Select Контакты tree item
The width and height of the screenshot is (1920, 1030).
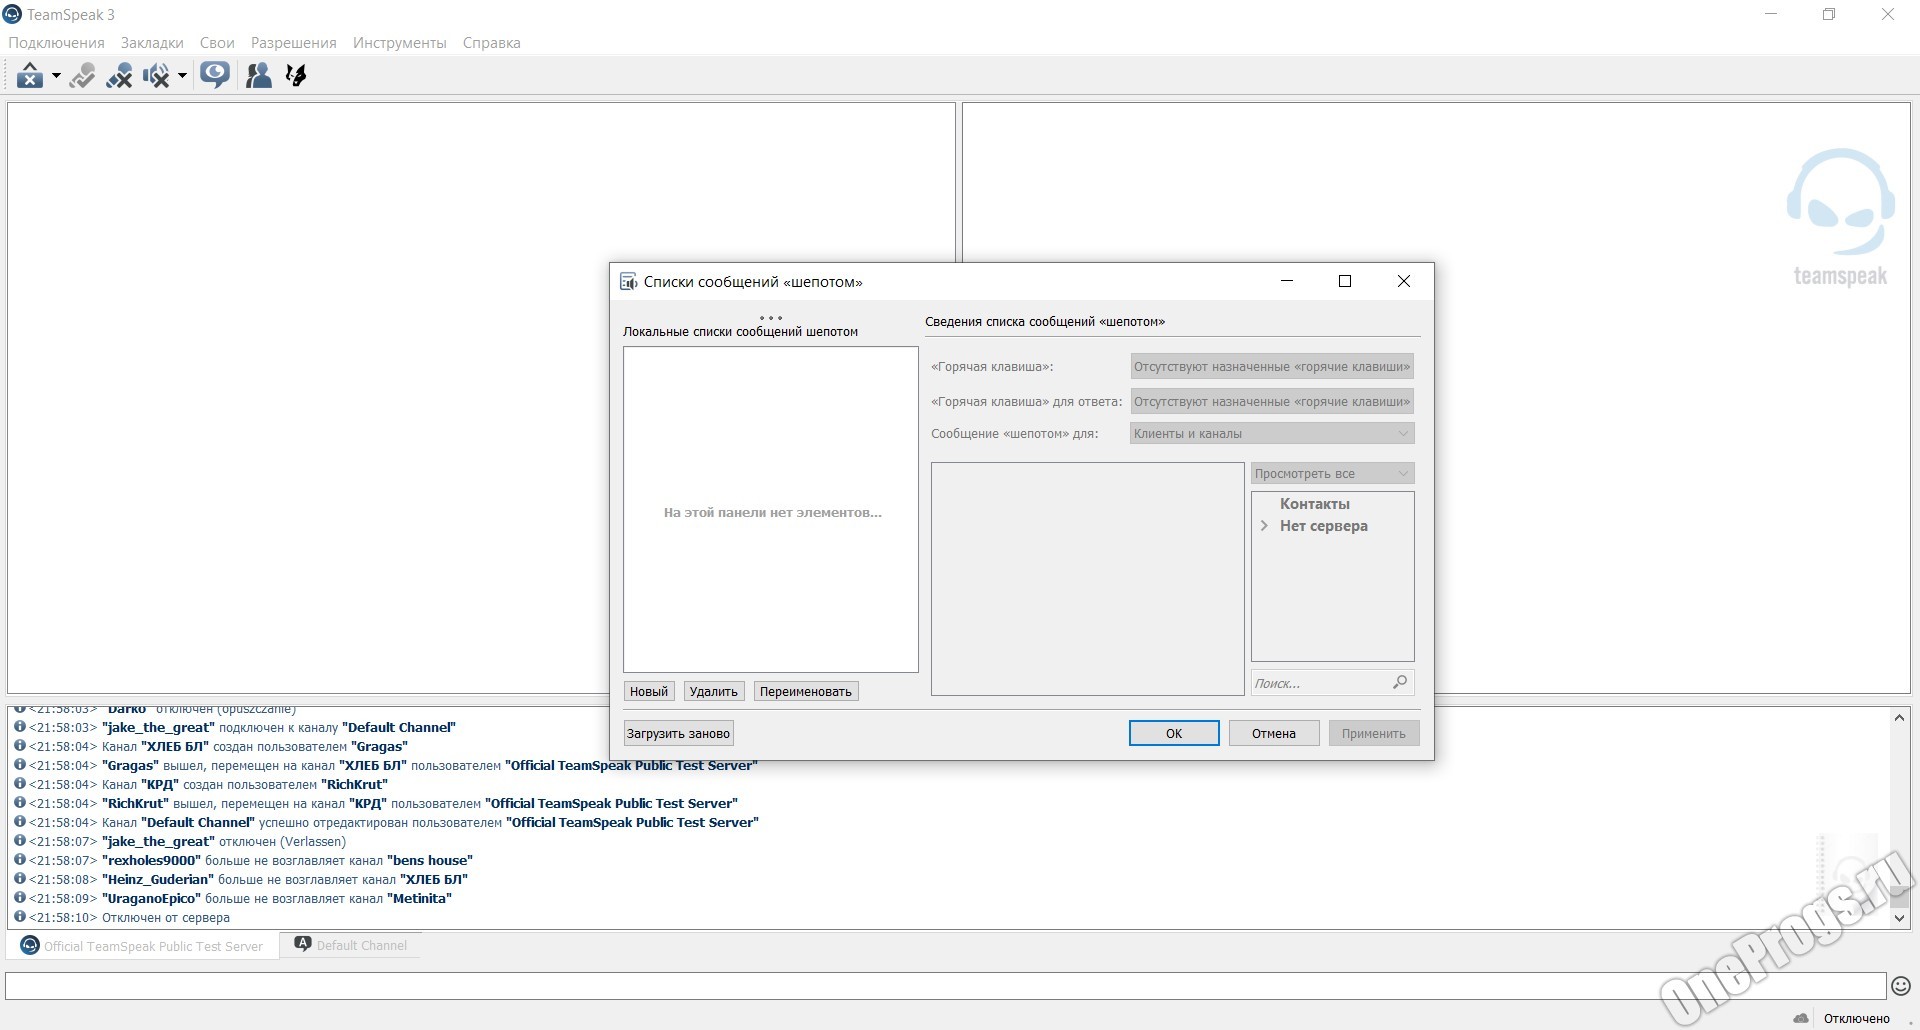click(x=1315, y=504)
